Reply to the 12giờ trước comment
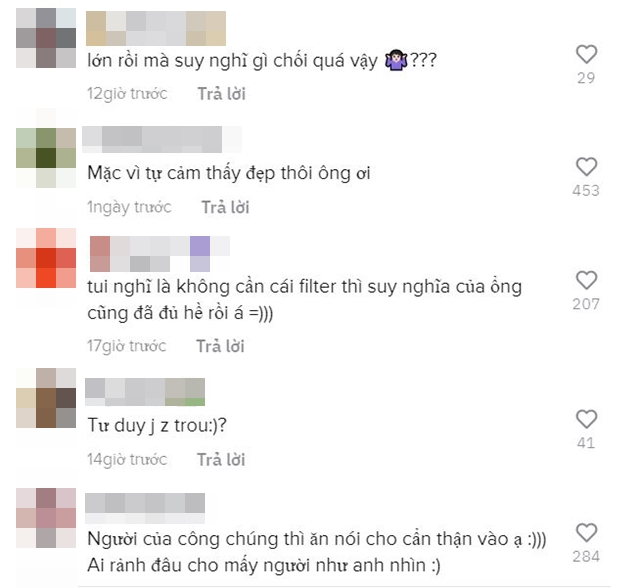Screen dimensions: 640x588 click(x=221, y=94)
